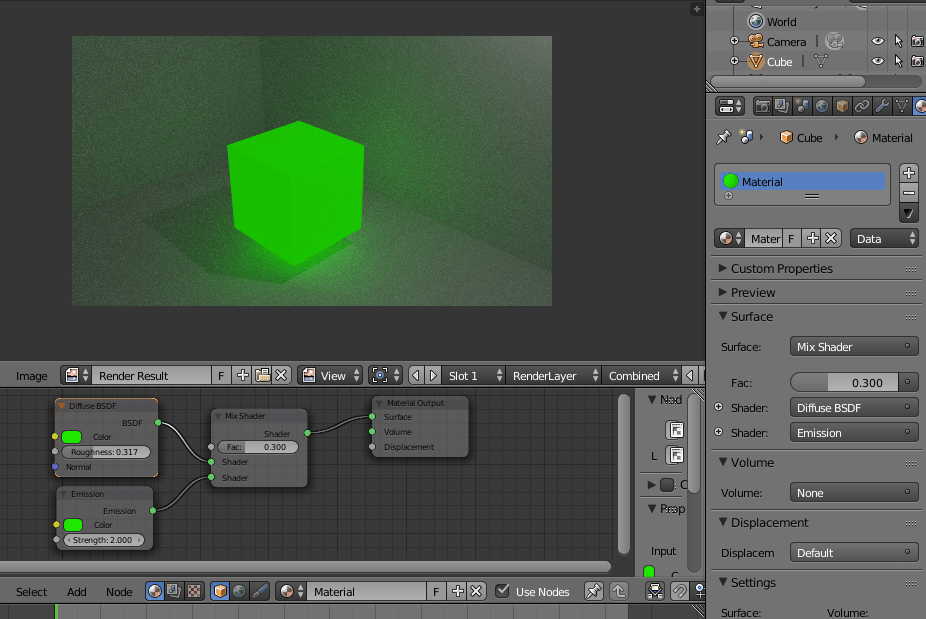Open the Surface shader dropdown showing Mix Shader
Image resolution: width=926 pixels, height=619 pixels.
click(x=853, y=346)
